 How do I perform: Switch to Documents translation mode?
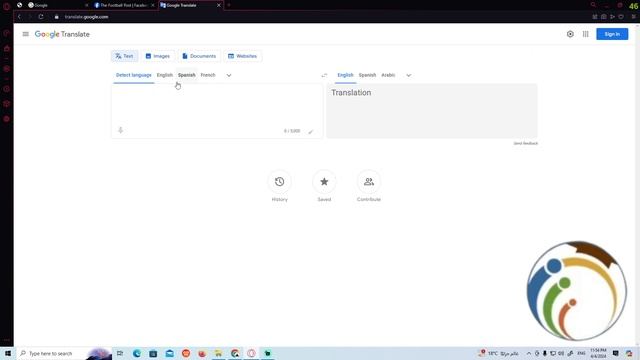click(x=199, y=56)
